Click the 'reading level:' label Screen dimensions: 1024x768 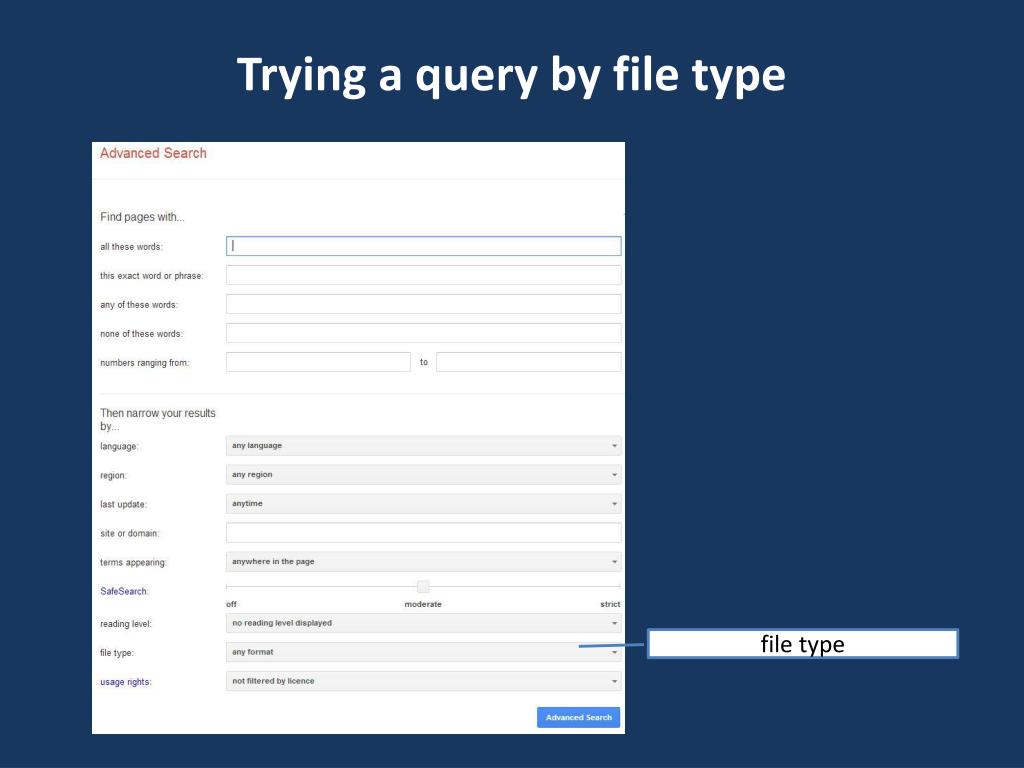coord(125,624)
